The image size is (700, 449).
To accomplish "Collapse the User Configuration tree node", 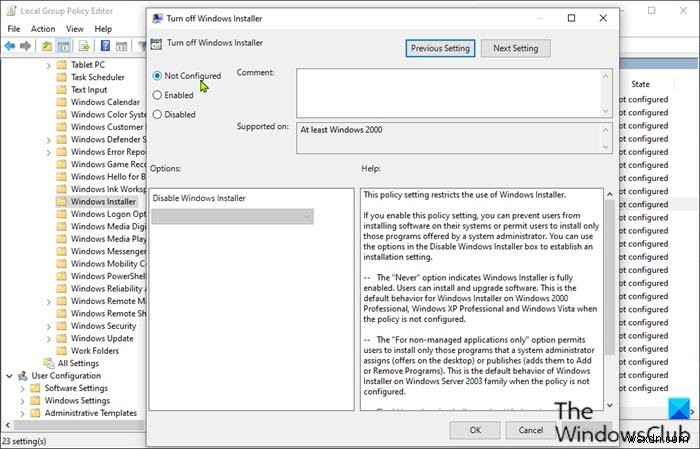I will (x=9, y=376).
